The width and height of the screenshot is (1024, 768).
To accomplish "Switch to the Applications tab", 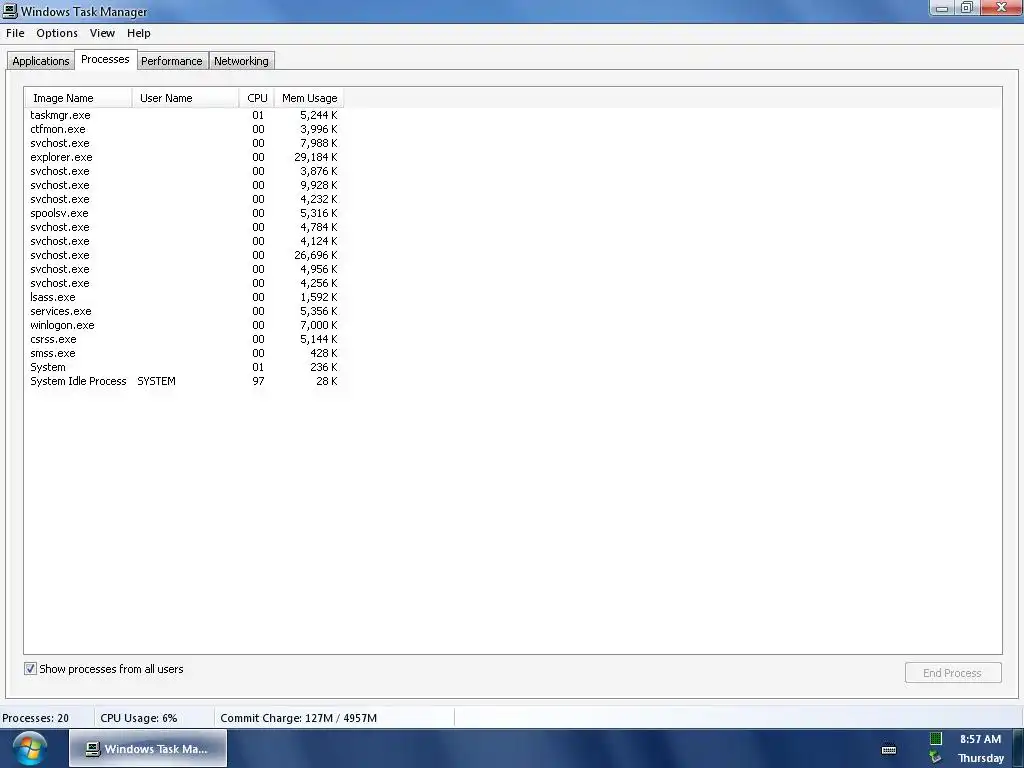I will click(x=40, y=61).
